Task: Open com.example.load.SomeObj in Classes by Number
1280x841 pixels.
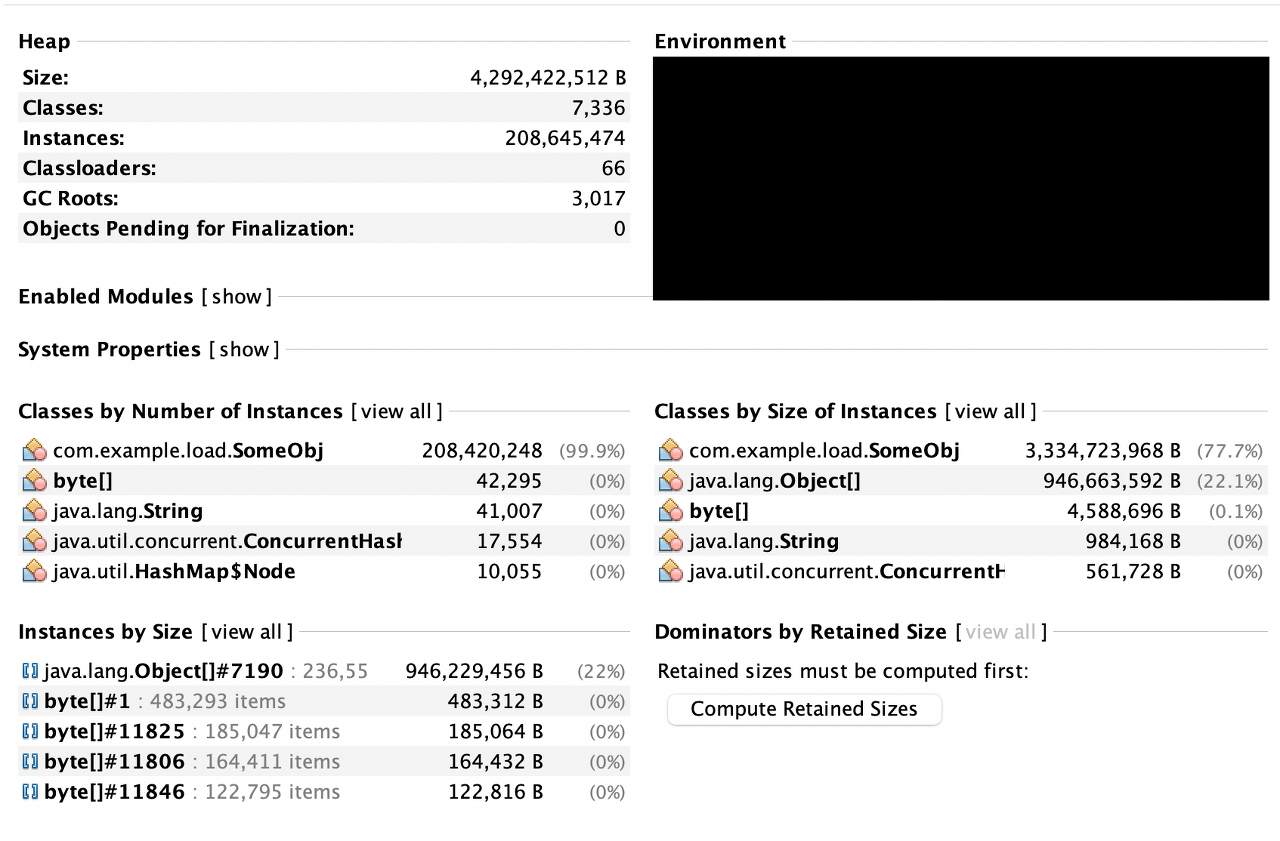Action: [x=188, y=451]
